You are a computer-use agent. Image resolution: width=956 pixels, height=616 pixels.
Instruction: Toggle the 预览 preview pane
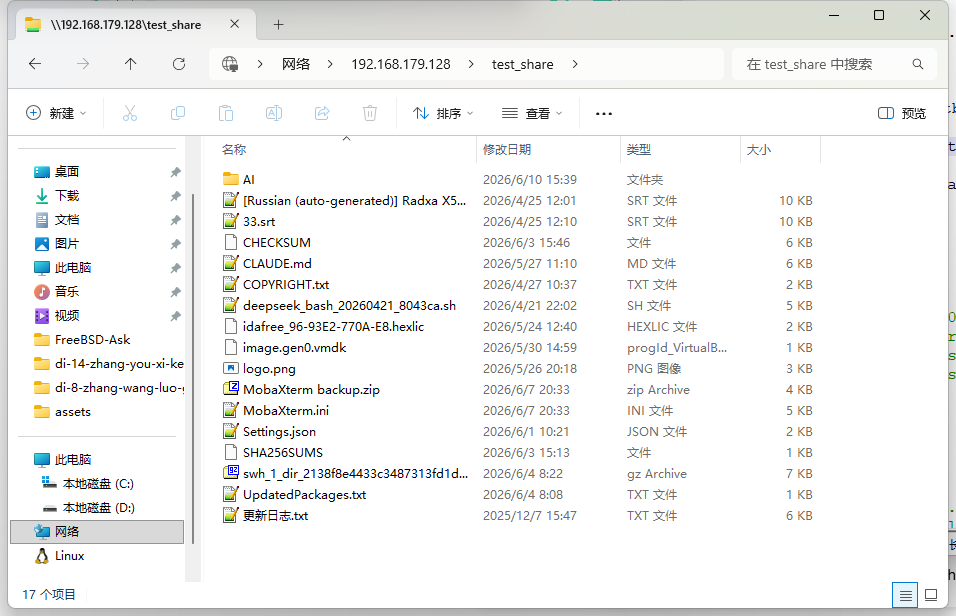[x=902, y=113]
